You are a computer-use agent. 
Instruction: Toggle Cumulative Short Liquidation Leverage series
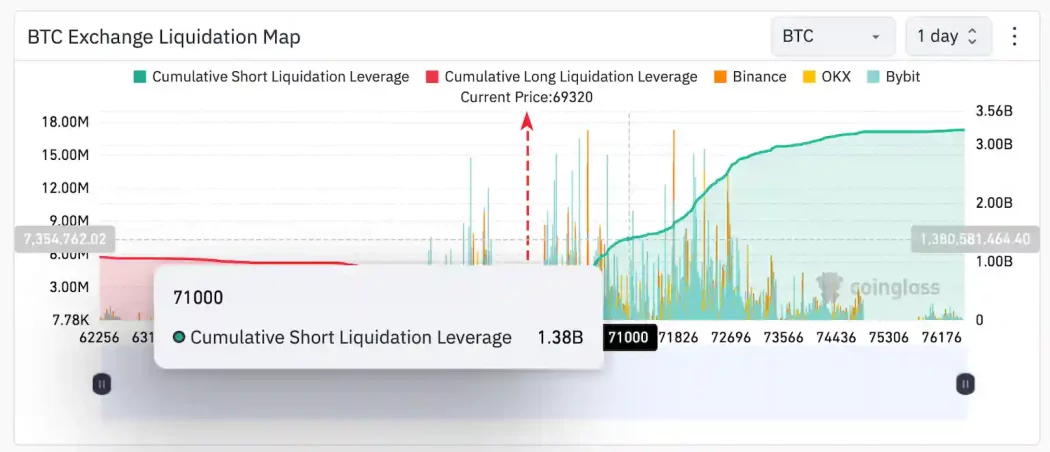point(270,77)
